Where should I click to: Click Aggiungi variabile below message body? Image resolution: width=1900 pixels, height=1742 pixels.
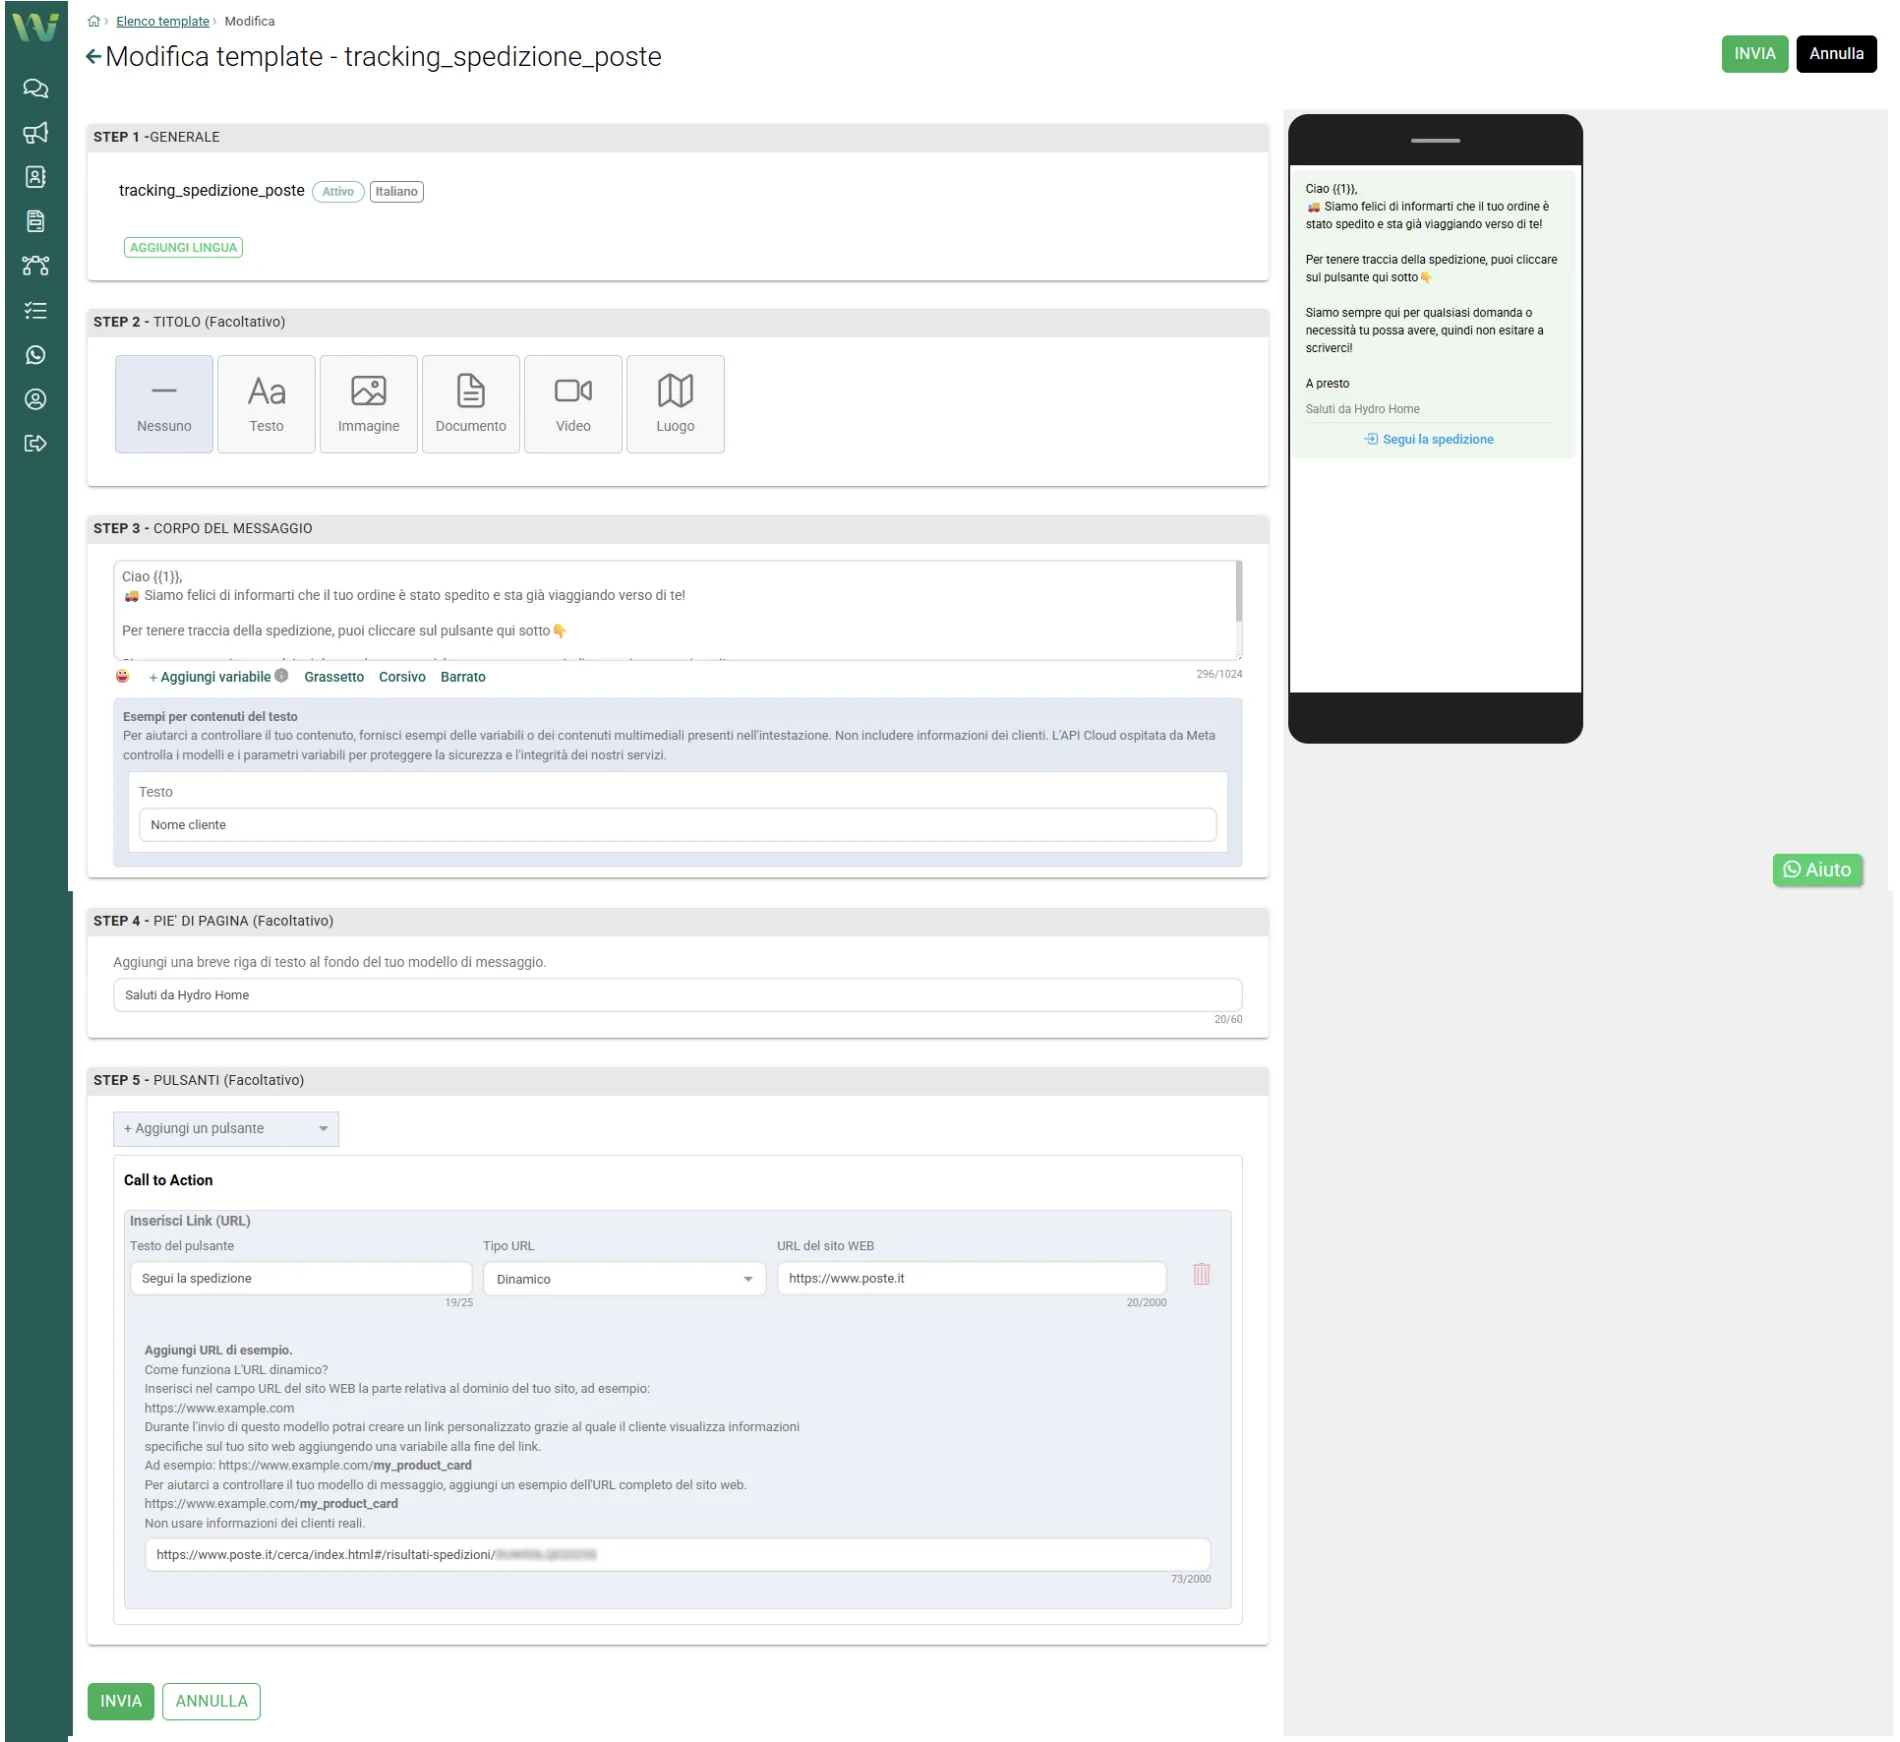[215, 677]
